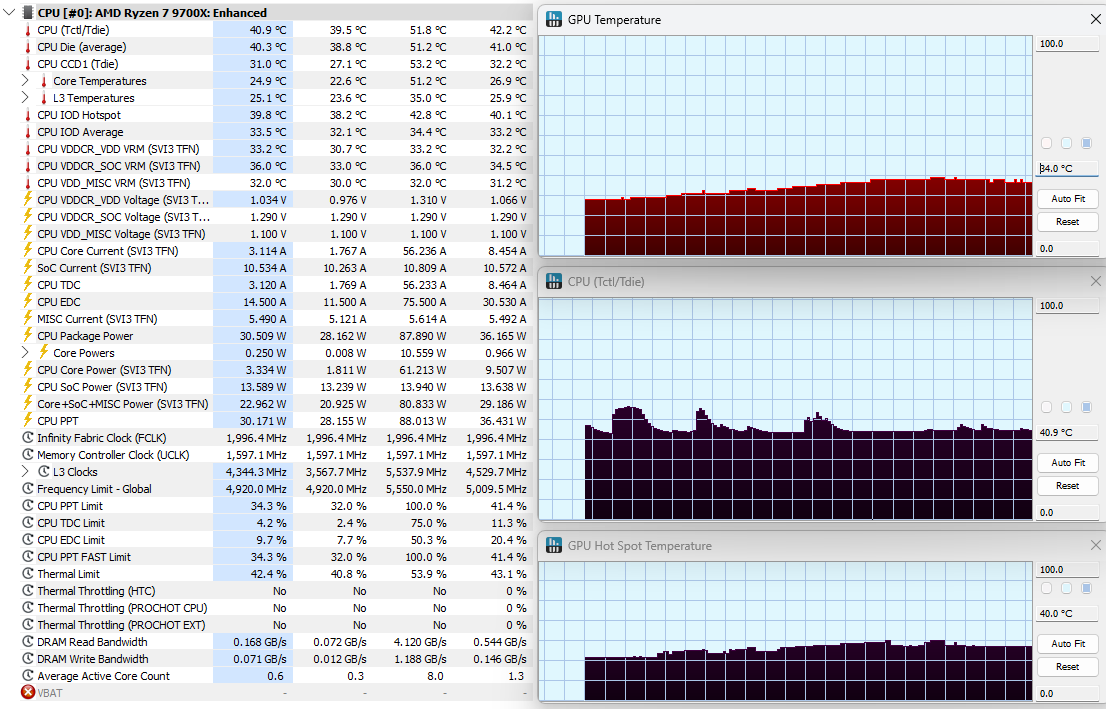This screenshot has width=1106, height=709.
Task: Select the MISC Current (SVI3 TFN) row label
Action: pyautogui.click(x=97, y=319)
